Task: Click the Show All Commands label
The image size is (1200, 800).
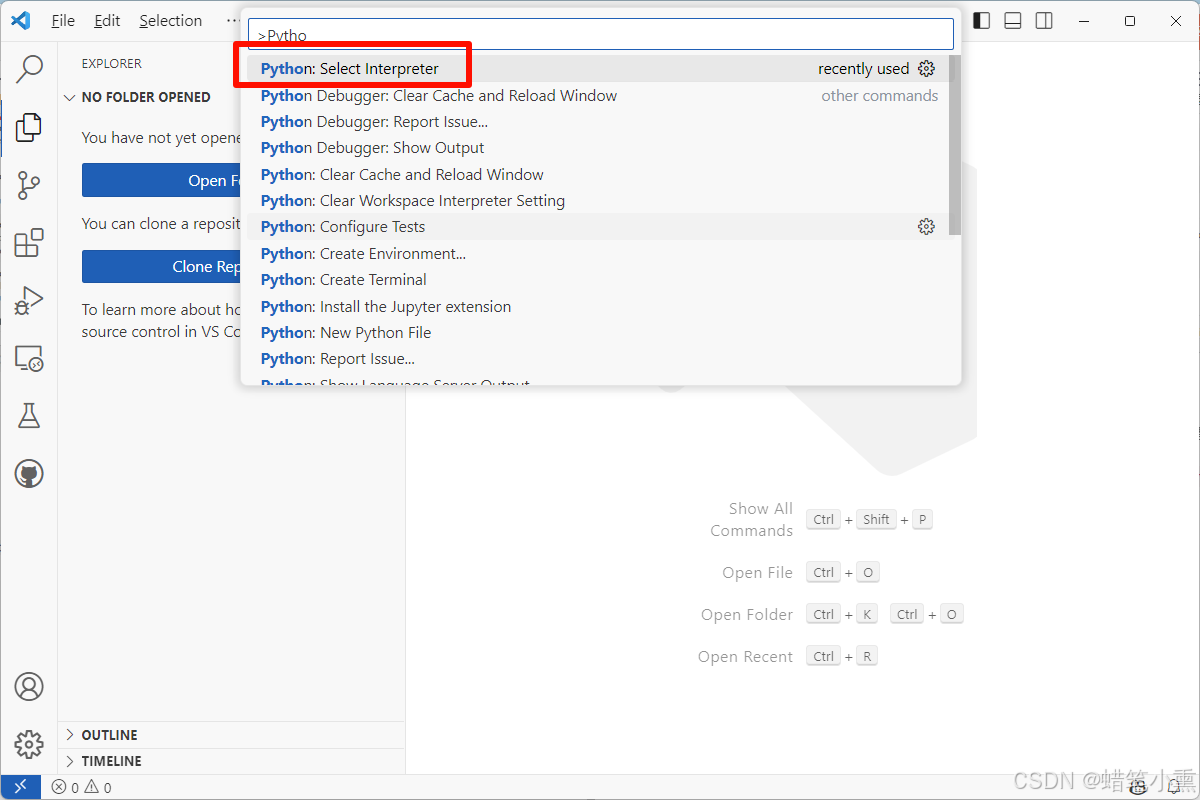Action: tap(752, 520)
